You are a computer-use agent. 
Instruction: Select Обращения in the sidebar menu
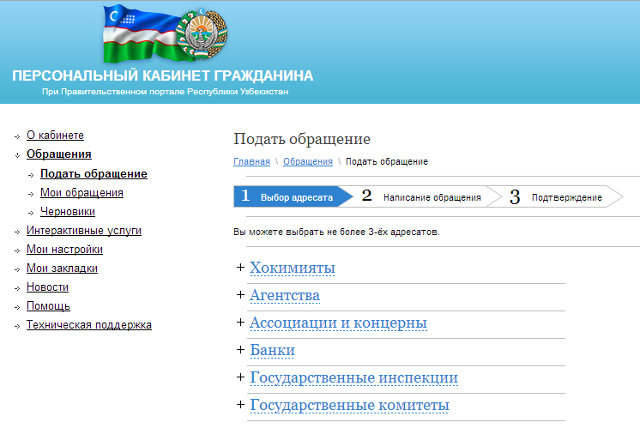click(x=58, y=154)
